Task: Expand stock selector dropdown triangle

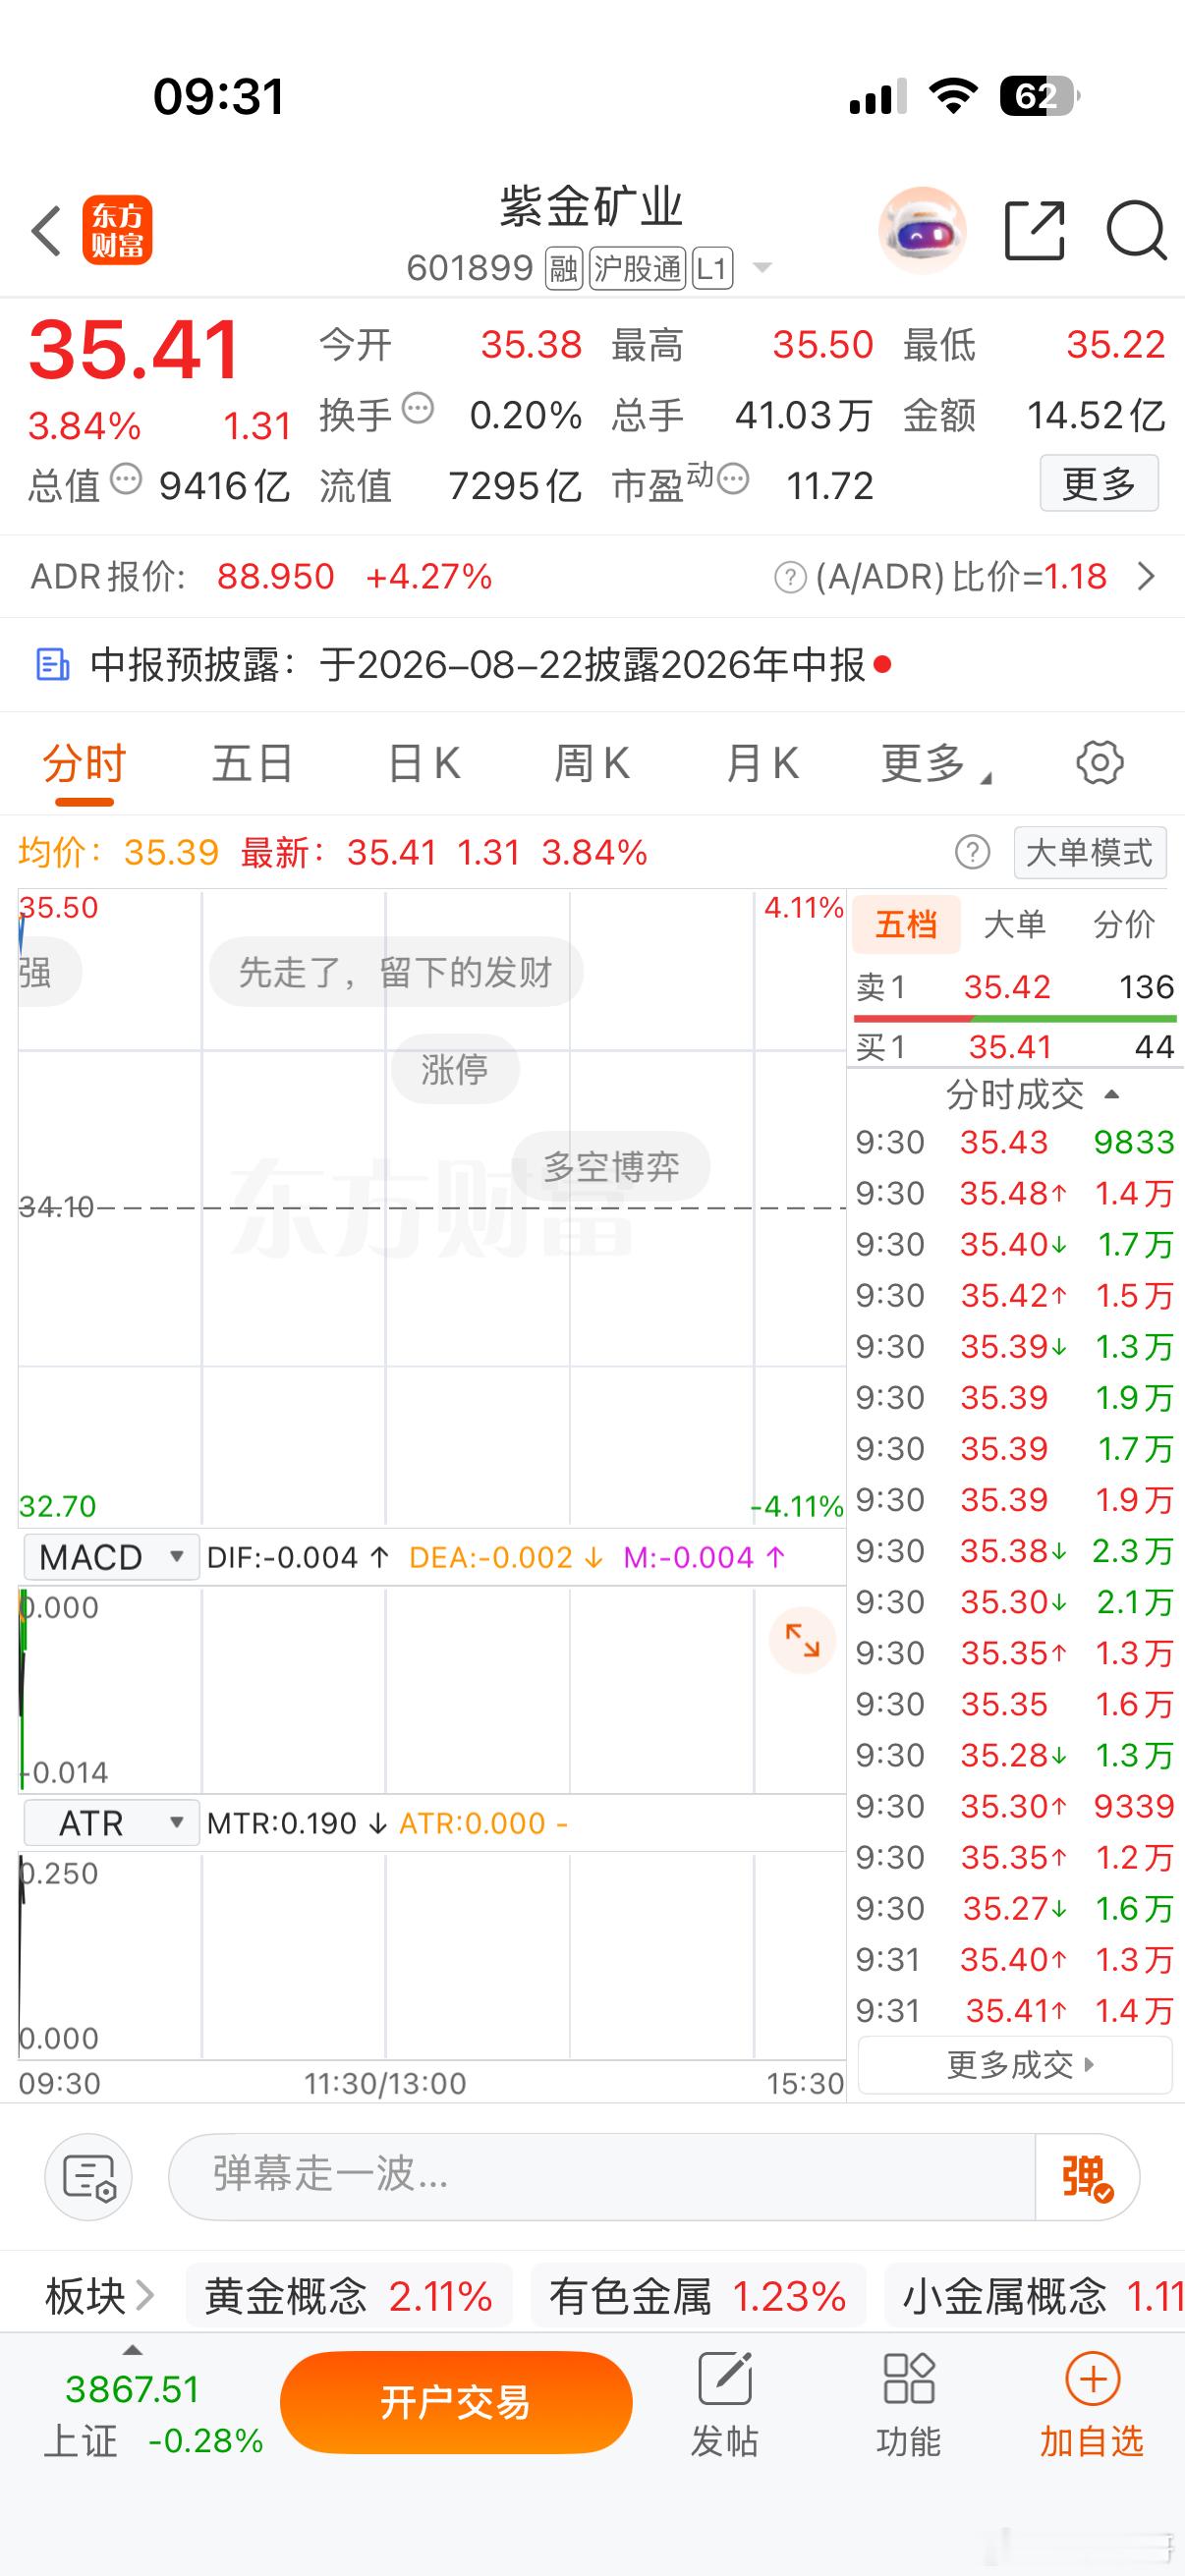Action: (x=762, y=267)
